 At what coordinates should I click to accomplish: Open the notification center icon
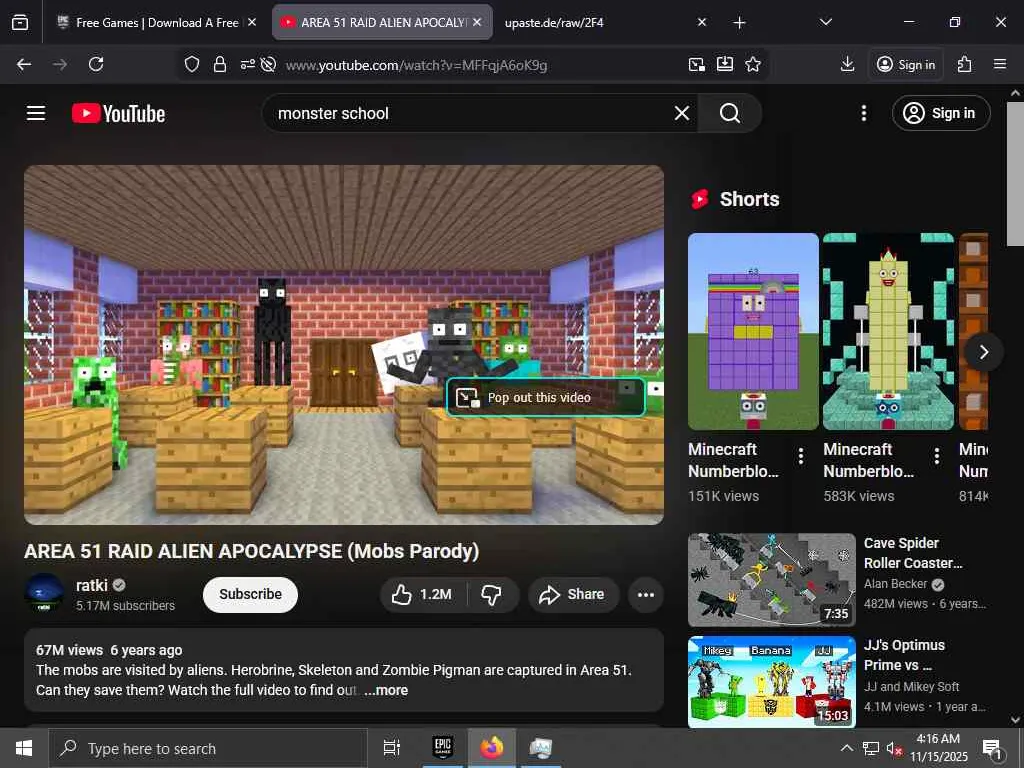992,748
